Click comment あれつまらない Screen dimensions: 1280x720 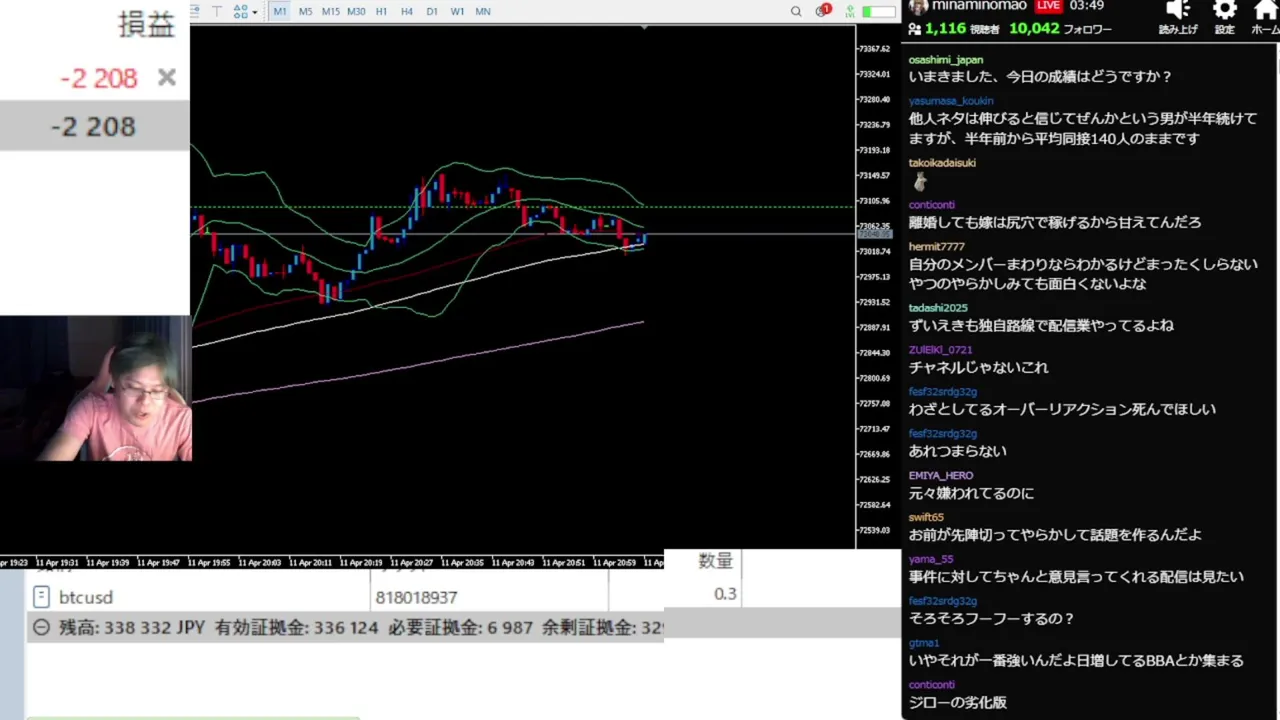click(957, 451)
